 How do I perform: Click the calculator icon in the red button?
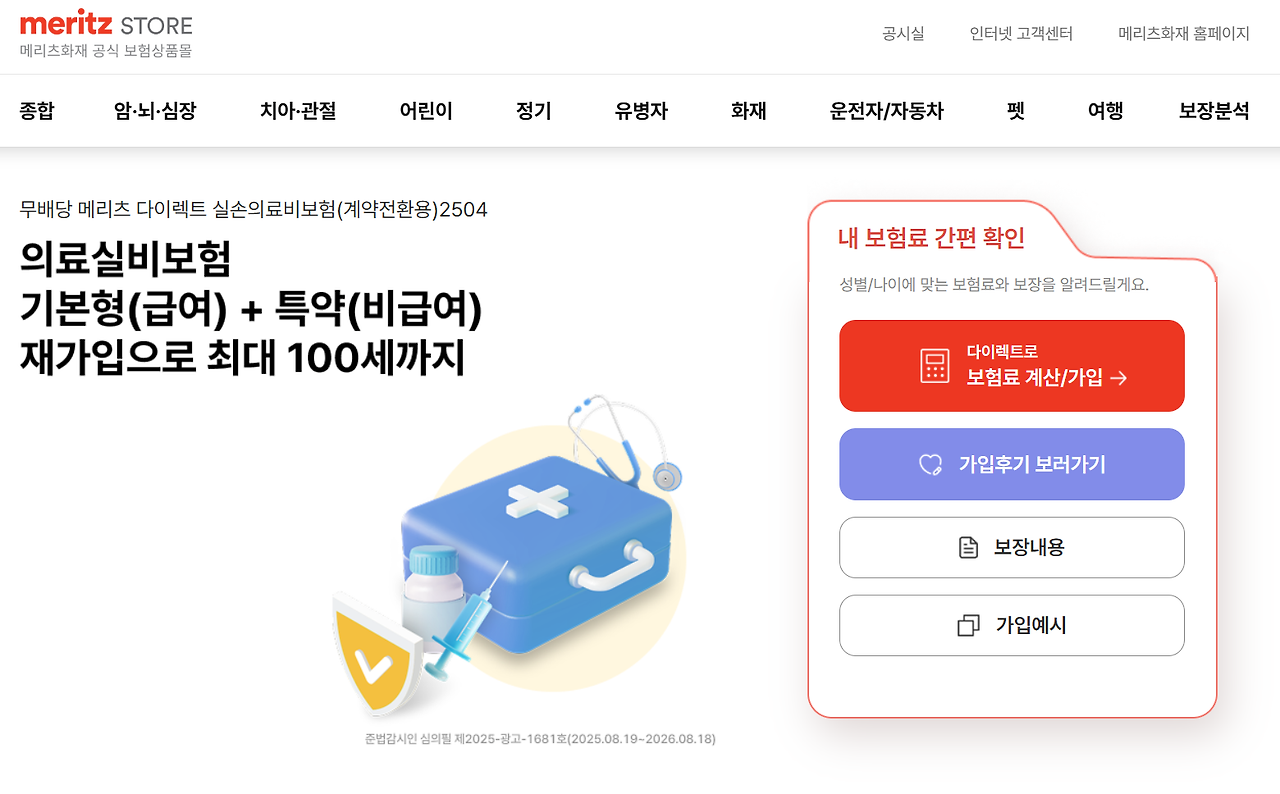pyautogui.click(x=933, y=365)
